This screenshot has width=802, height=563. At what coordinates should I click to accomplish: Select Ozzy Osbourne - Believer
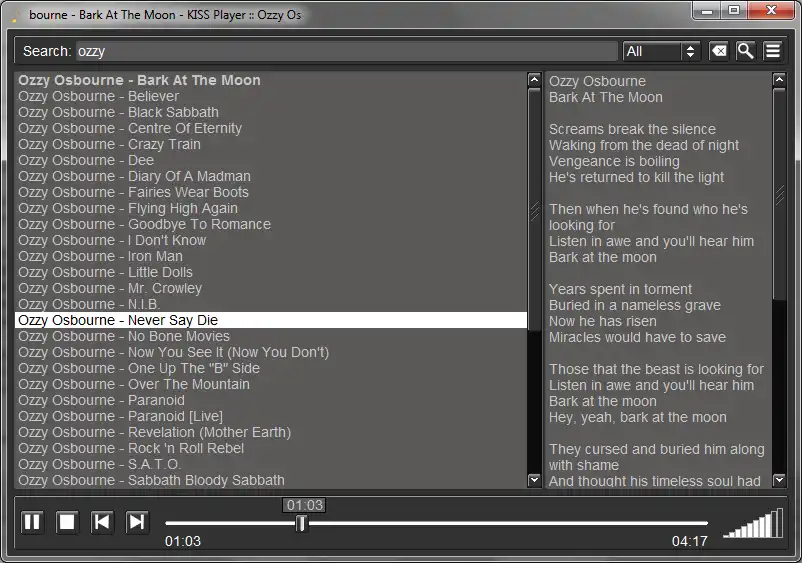[x=271, y=96]
